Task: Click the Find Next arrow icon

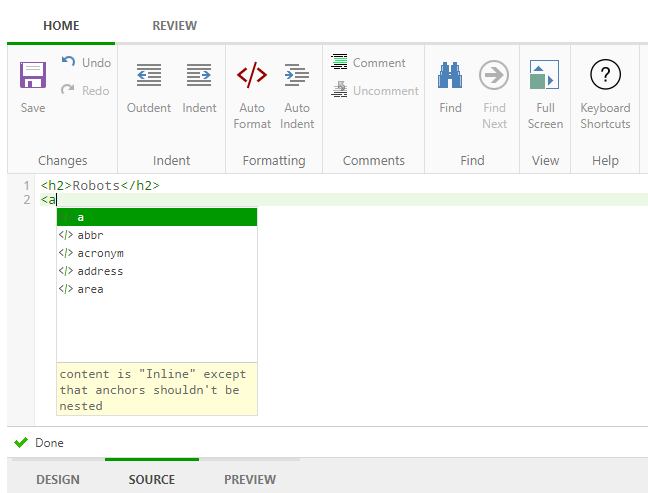Action: [493, 75]
